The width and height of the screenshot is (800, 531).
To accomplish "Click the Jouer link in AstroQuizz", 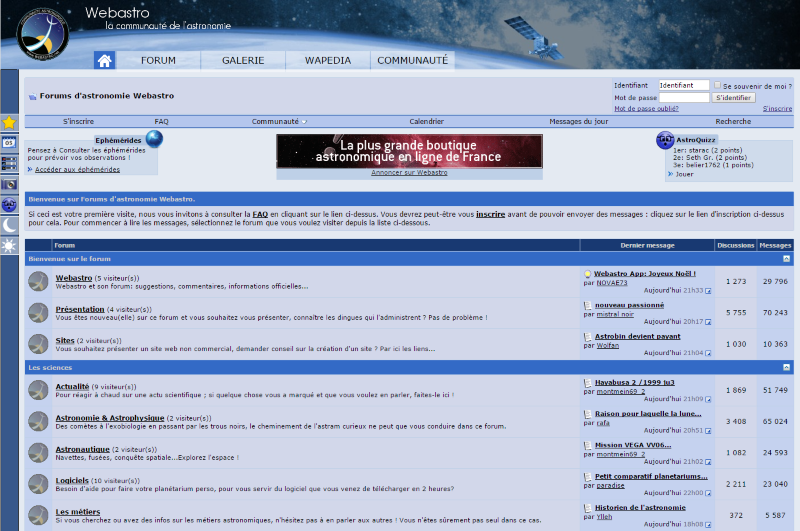I will 684,174.
